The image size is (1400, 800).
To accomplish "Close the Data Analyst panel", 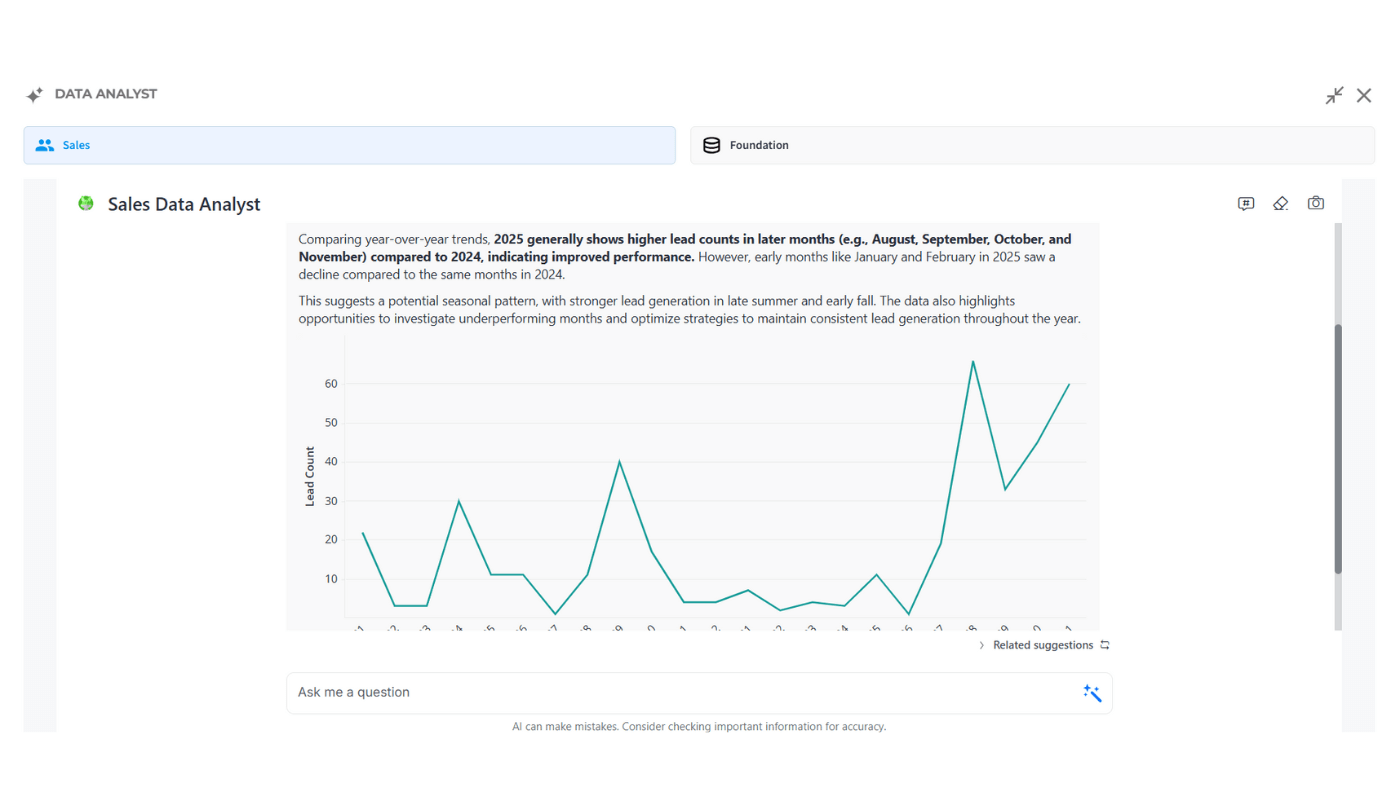I will pos(1364,95).
